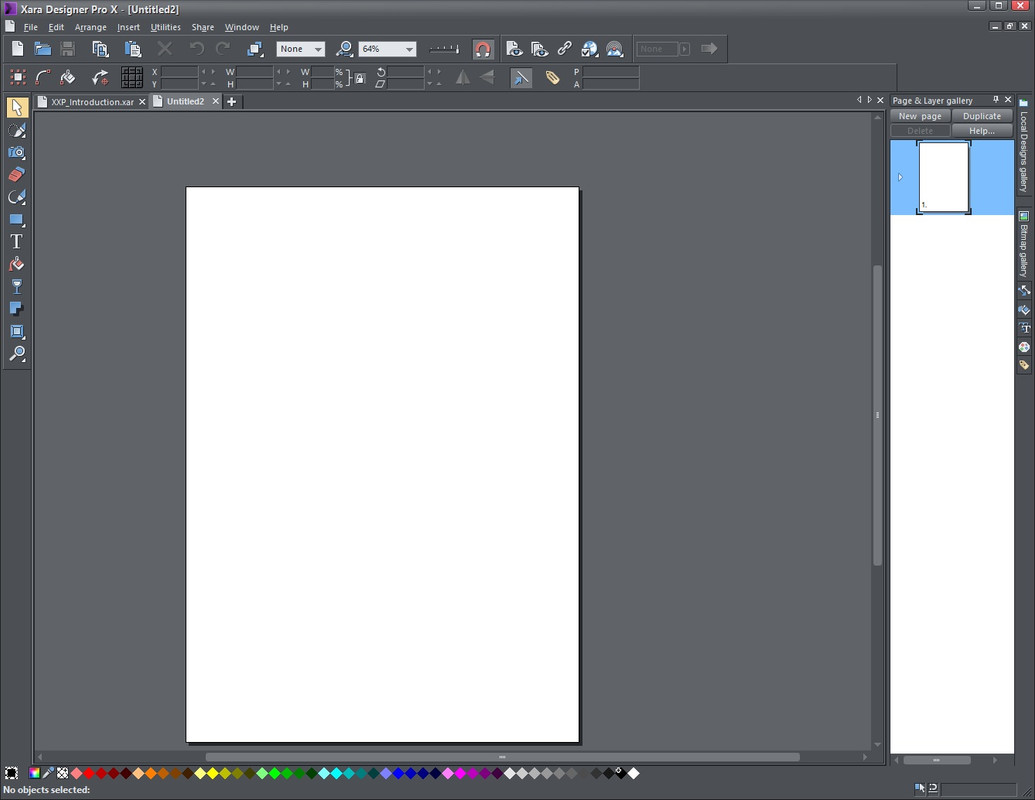This screenshot has width=1035, height=800.
Task: Set the no-color checkered swatch
Action: (x=63, y=773)
